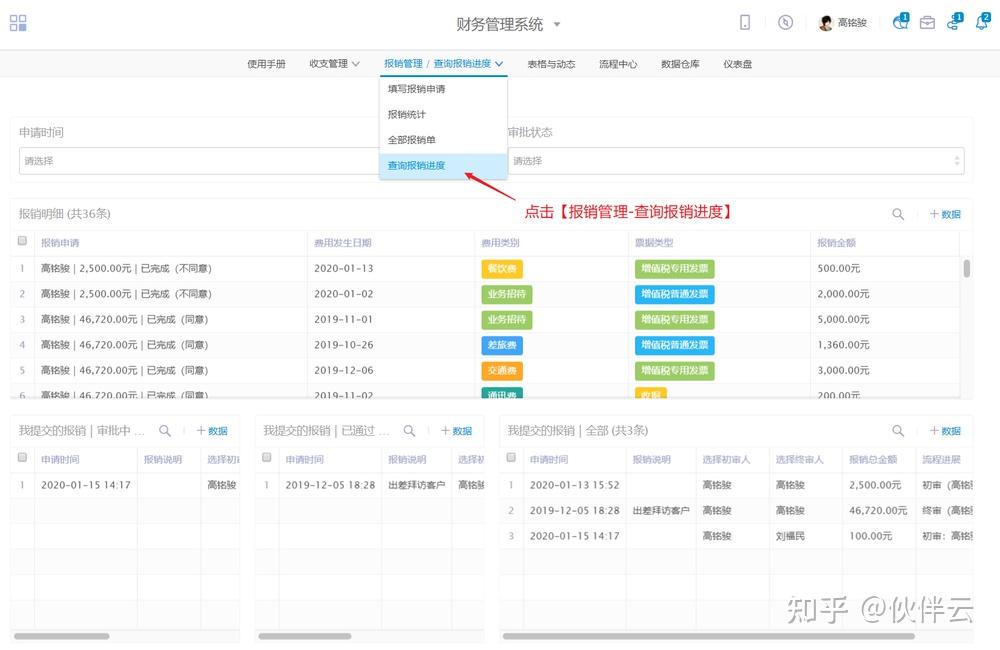Click the 差旅费 tag in row 4
Screen dimensions: 1000x650
(502, 345)
